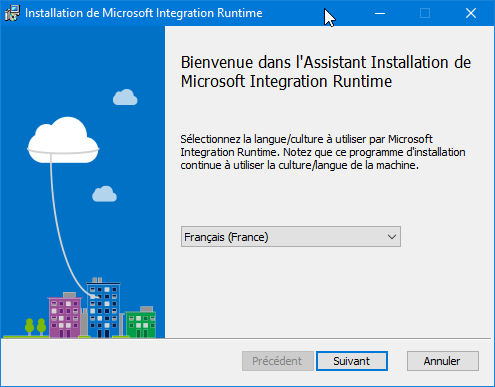Continue with the Suivant button
The height and width of the screenshot is (387, 495).
(352, 361)
